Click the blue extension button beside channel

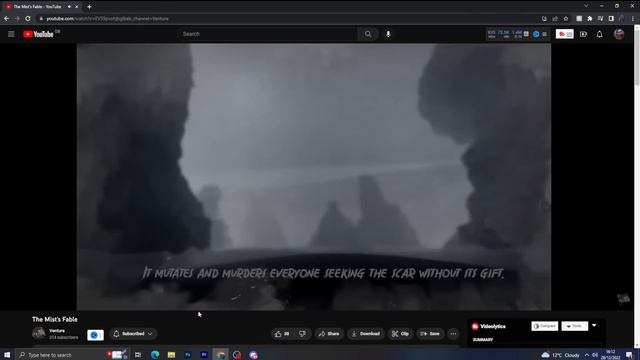coord(95,335)
